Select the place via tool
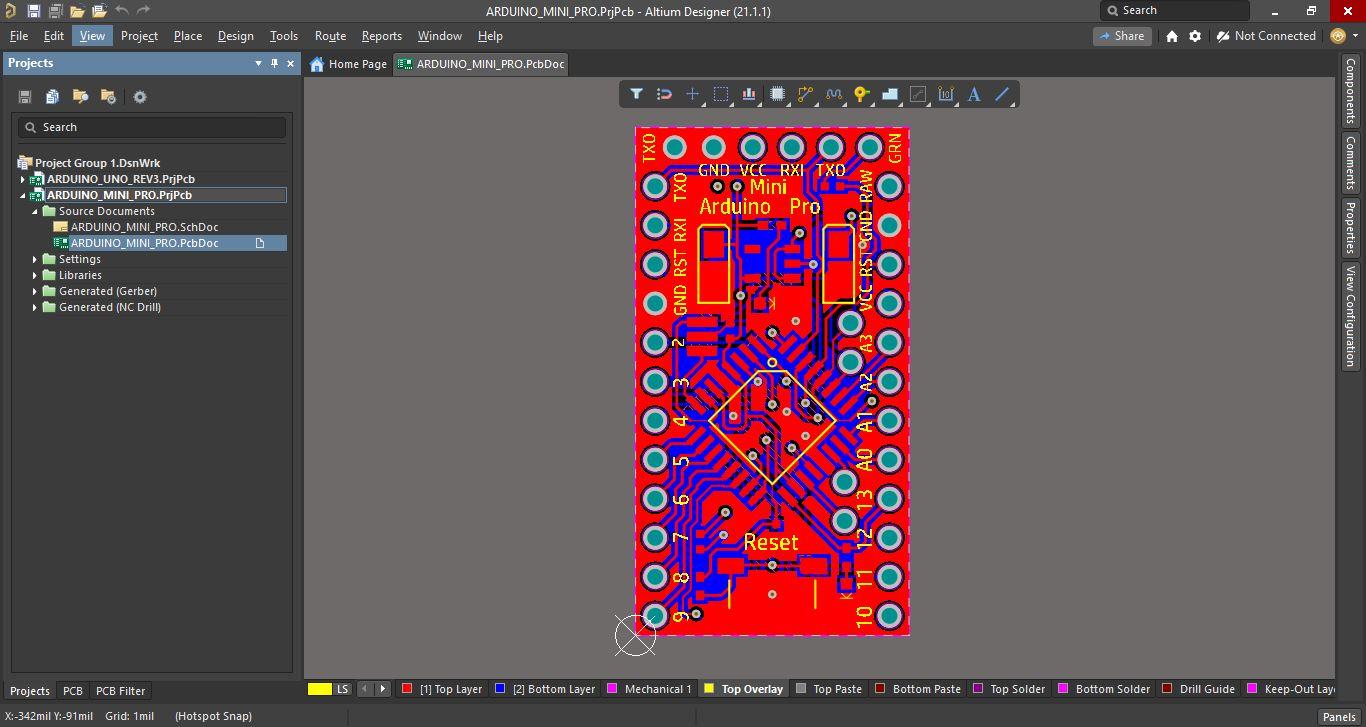 861,94
